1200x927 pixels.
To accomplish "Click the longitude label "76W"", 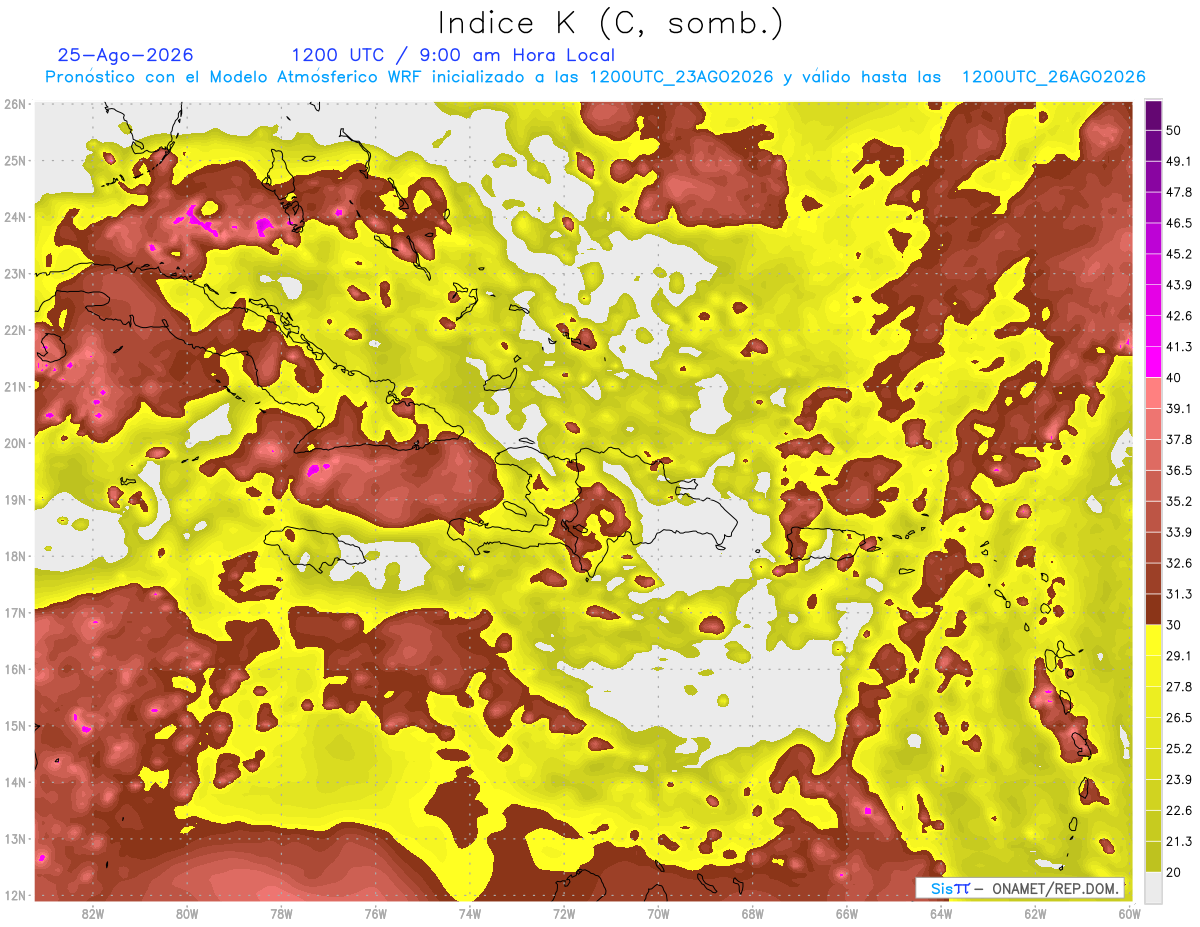I will click(375, 914).
